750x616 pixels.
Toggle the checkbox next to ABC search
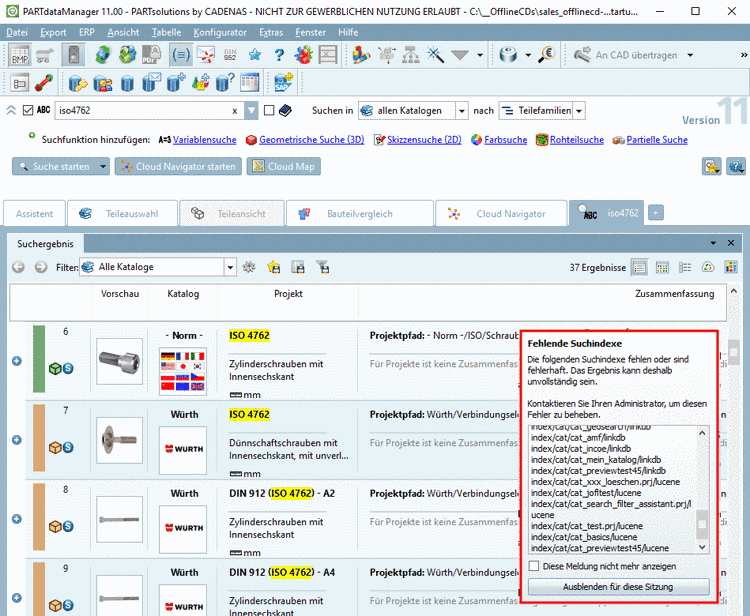[28, 110]
